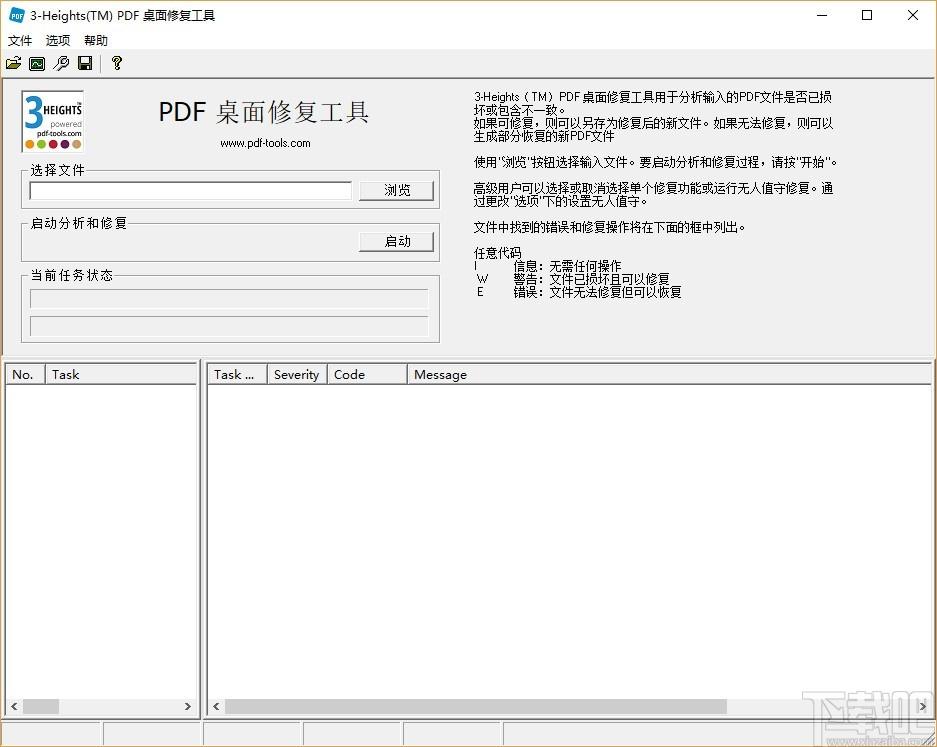Click the 3-Heights logo image

tap(53, 121)
